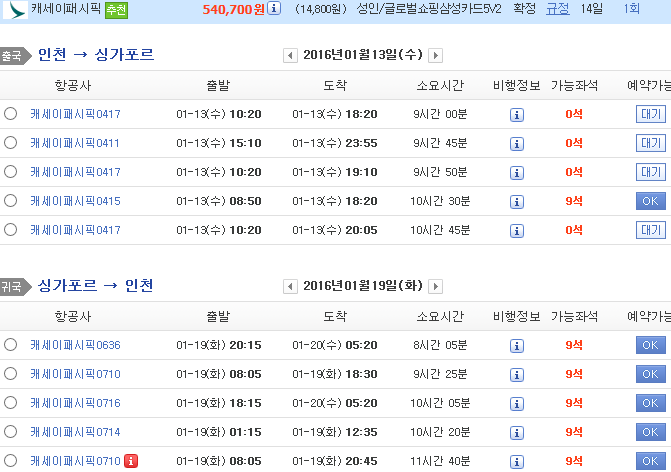Open the 캐세이패시픽0415 flight link

75,201
